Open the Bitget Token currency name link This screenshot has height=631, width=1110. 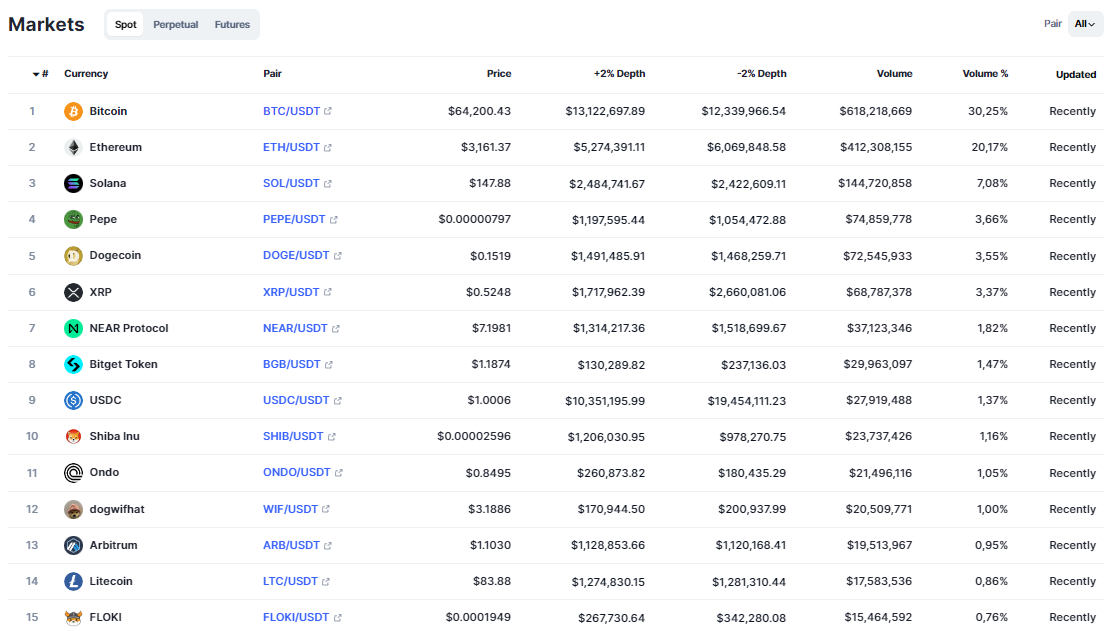(123, 364)
